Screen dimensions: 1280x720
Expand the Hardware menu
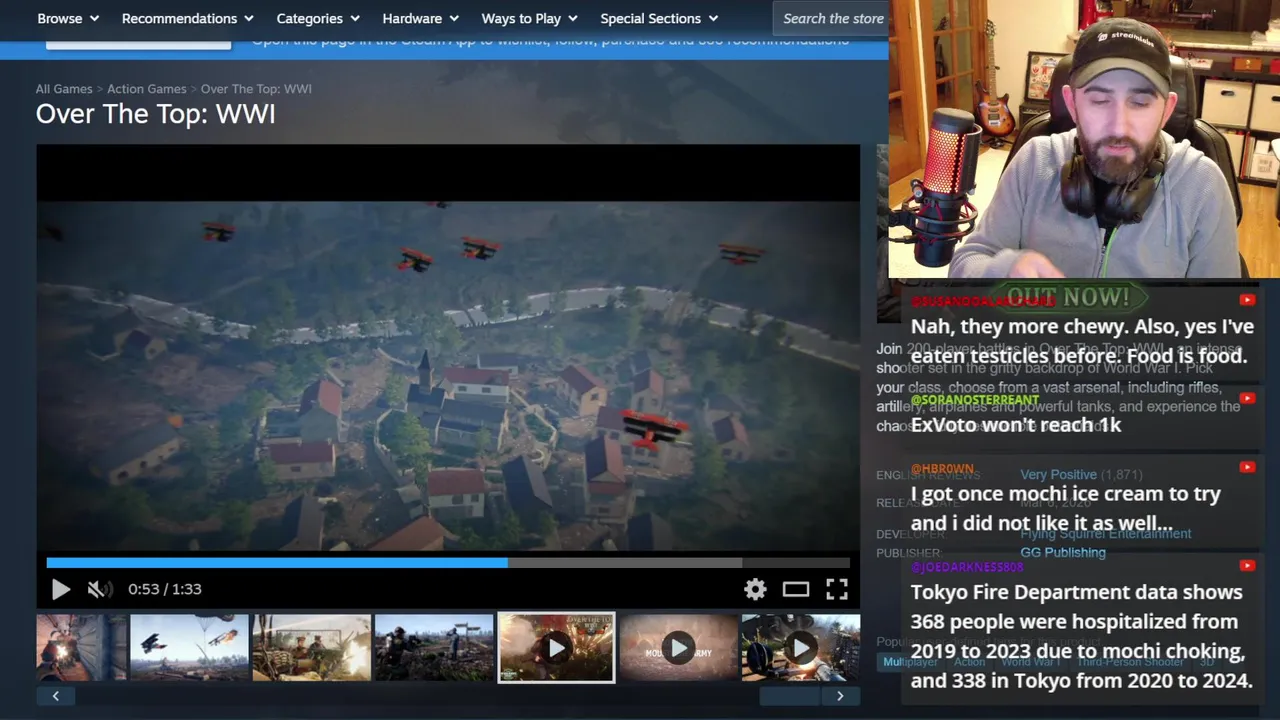(420, 18)
